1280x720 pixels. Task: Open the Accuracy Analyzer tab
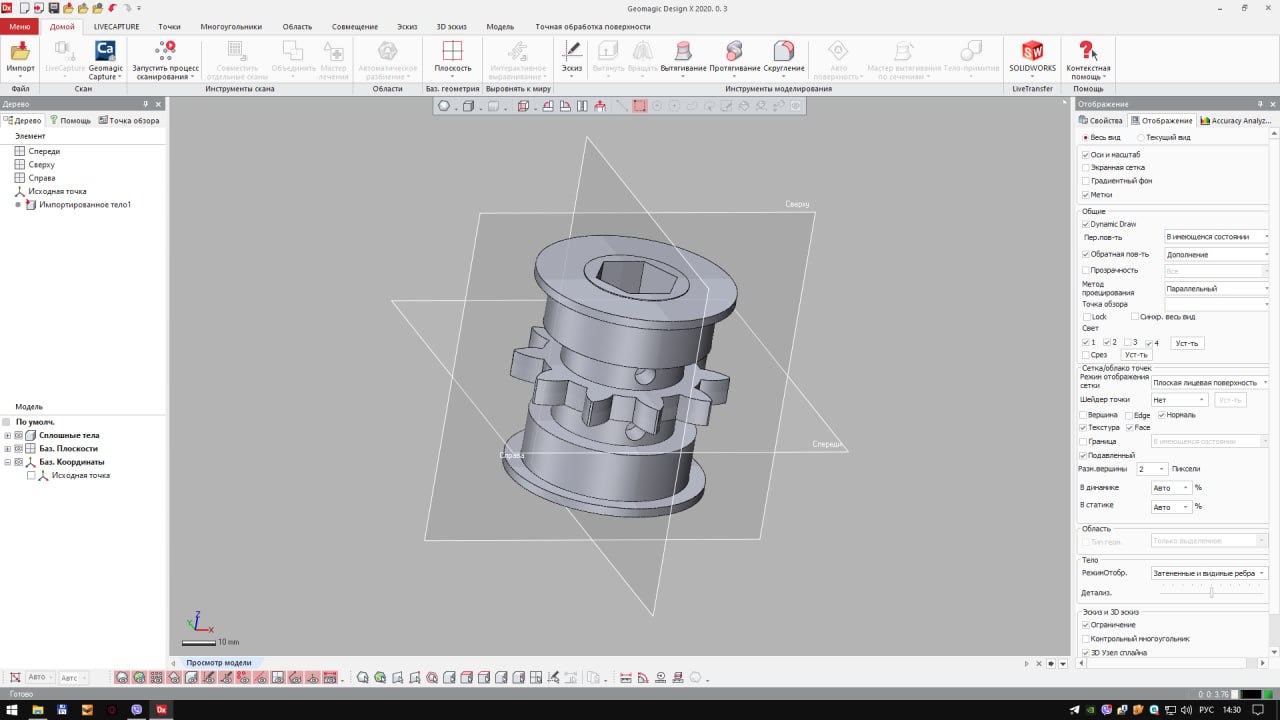(1236, 120)
